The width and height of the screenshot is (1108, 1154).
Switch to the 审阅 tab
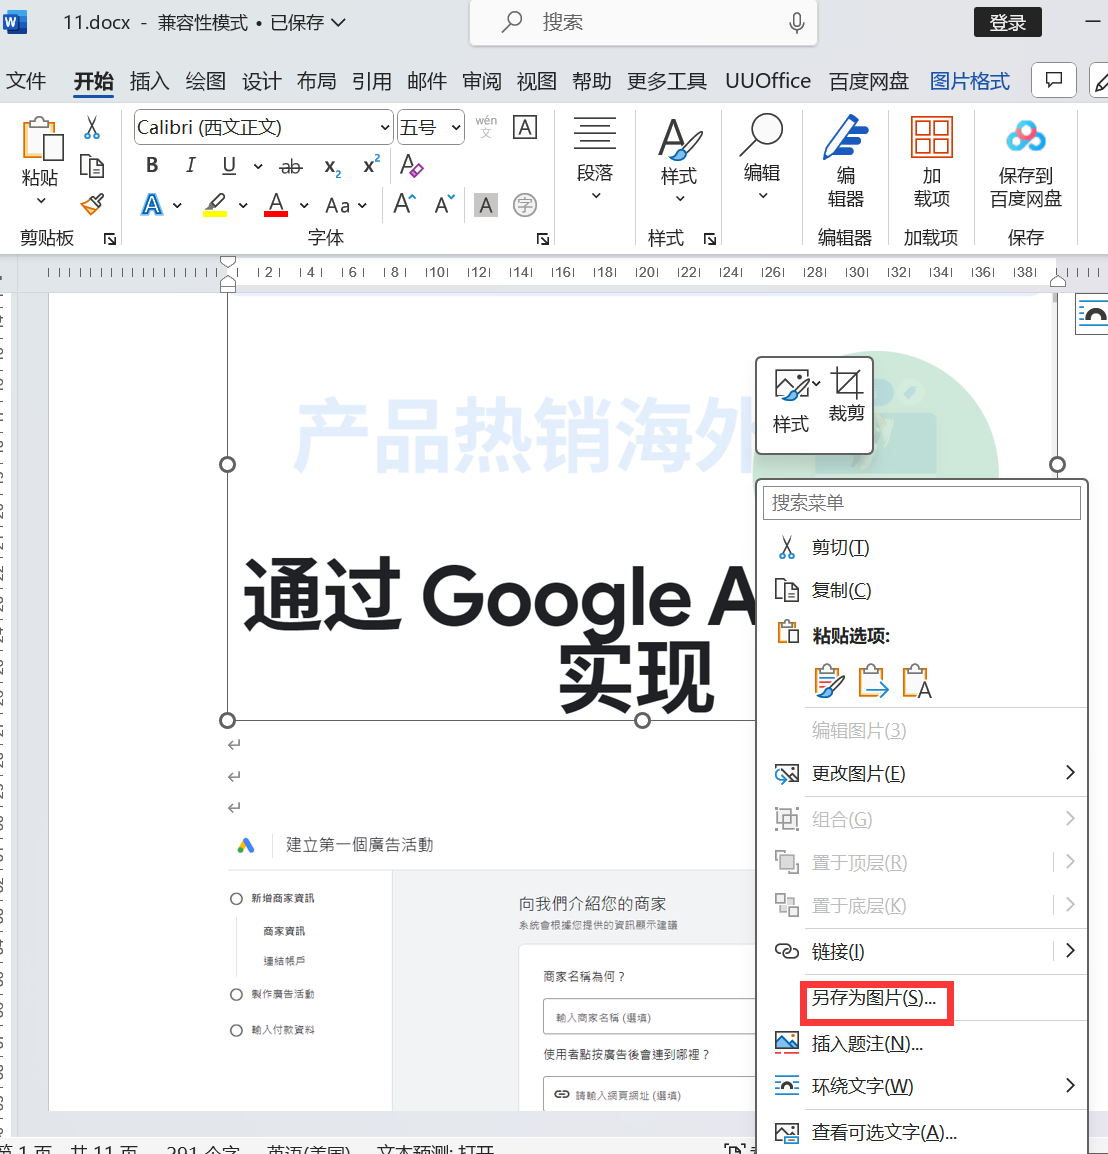pyautogui.click(x=481, y=81)
